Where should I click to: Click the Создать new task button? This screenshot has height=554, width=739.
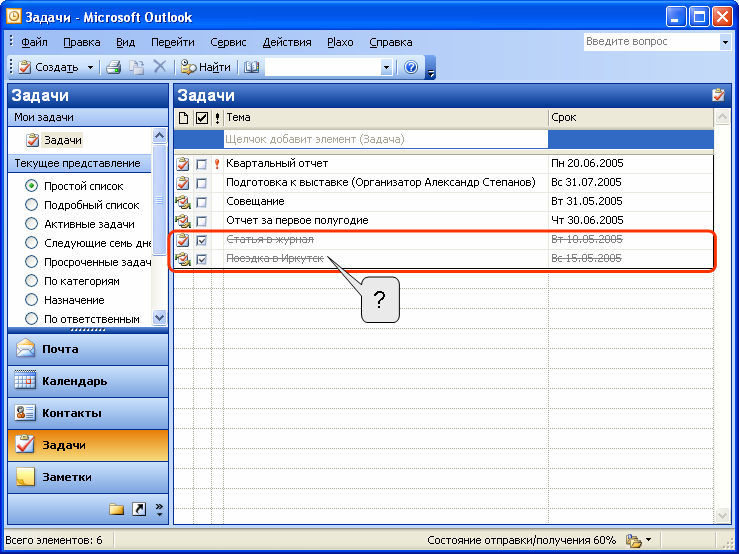(48, 67)
